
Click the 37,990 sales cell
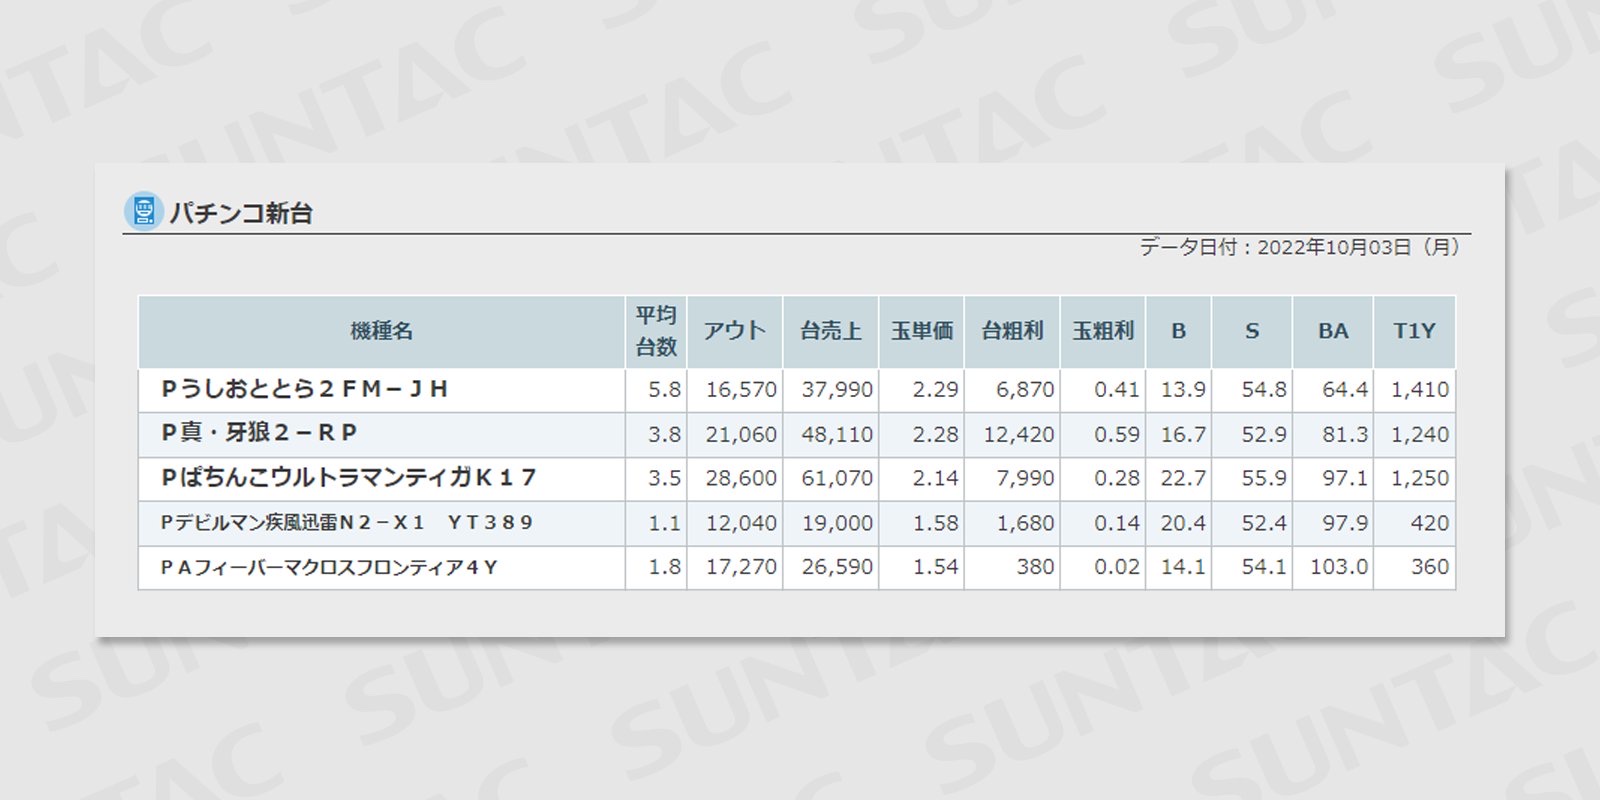pyautogui.click(x=831, y=390)
